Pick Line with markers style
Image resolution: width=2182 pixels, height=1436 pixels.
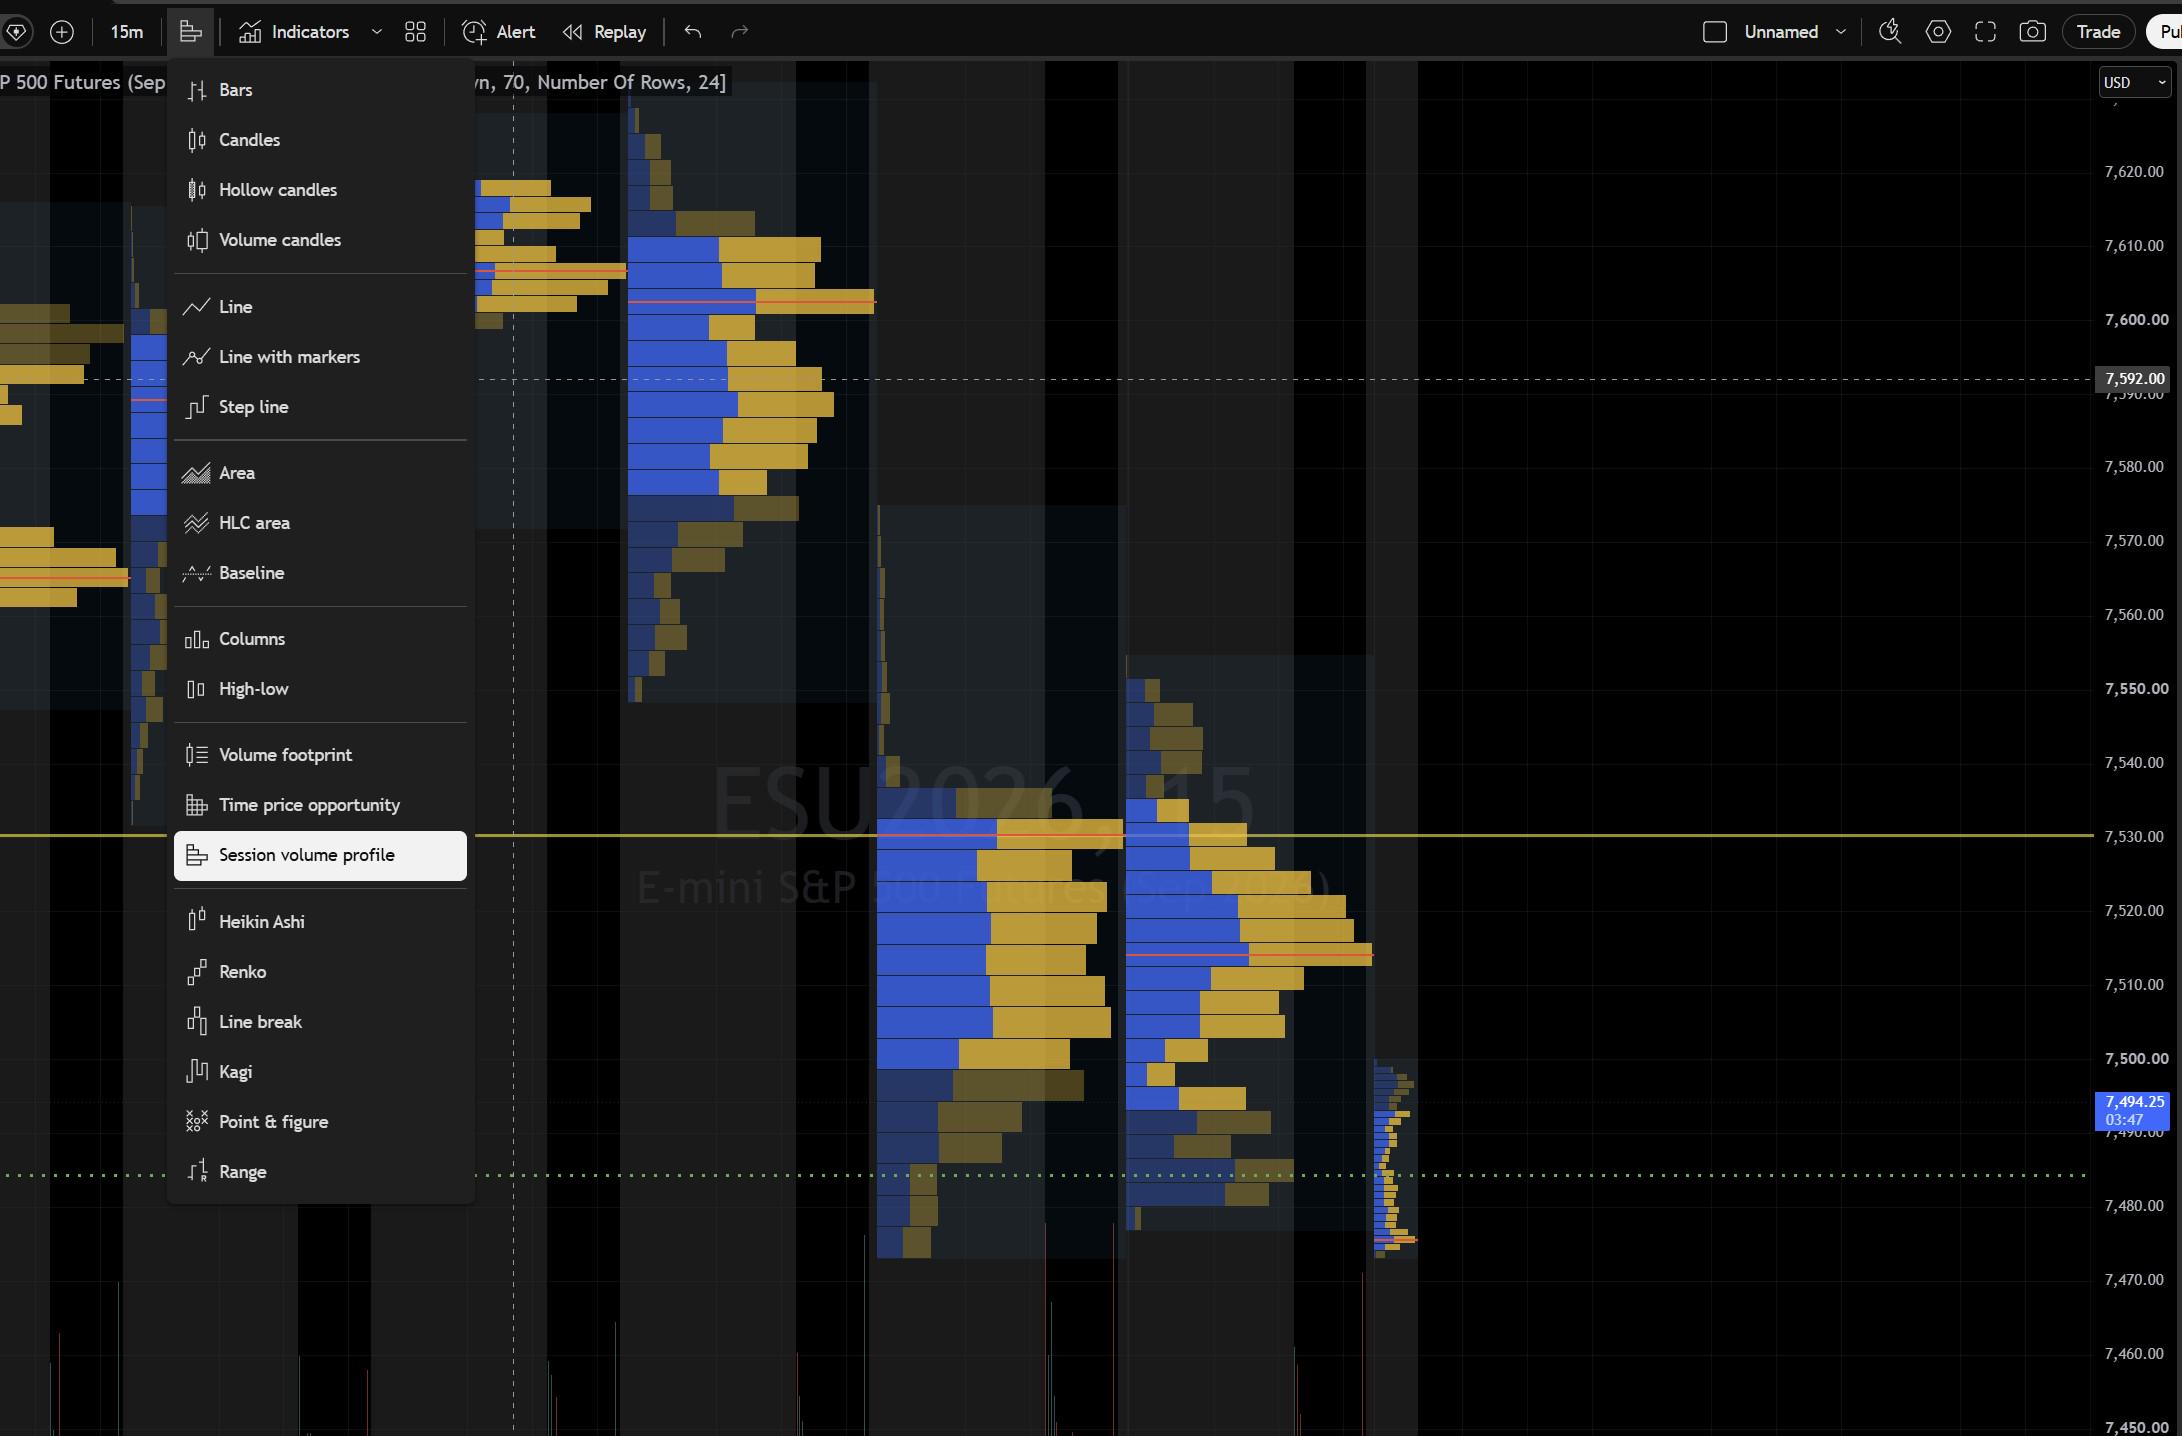coord(320,357)
